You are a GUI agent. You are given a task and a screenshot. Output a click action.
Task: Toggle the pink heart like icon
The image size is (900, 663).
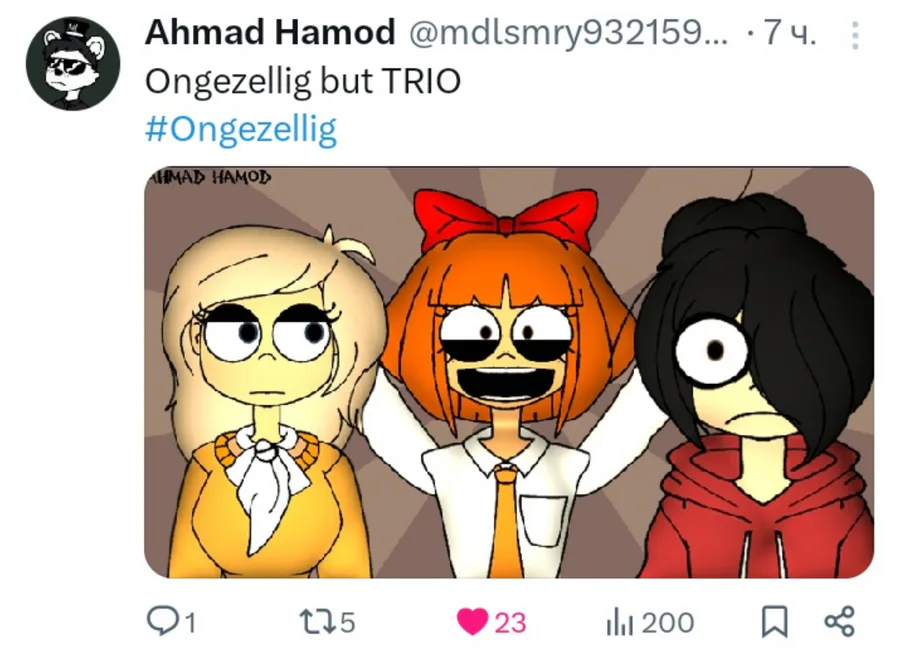[472, 622]
